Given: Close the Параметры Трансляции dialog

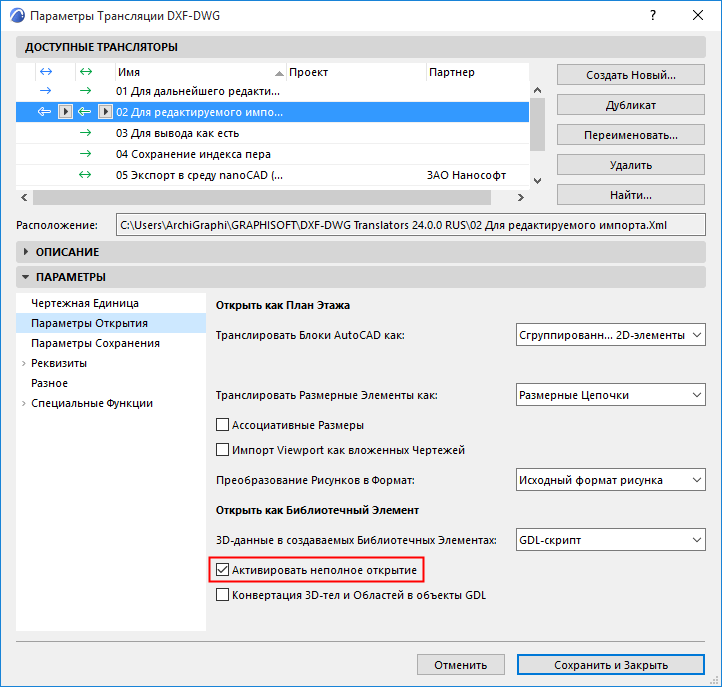Looking at the screenshot, I should pyautogui.click(x=698, y=15).
